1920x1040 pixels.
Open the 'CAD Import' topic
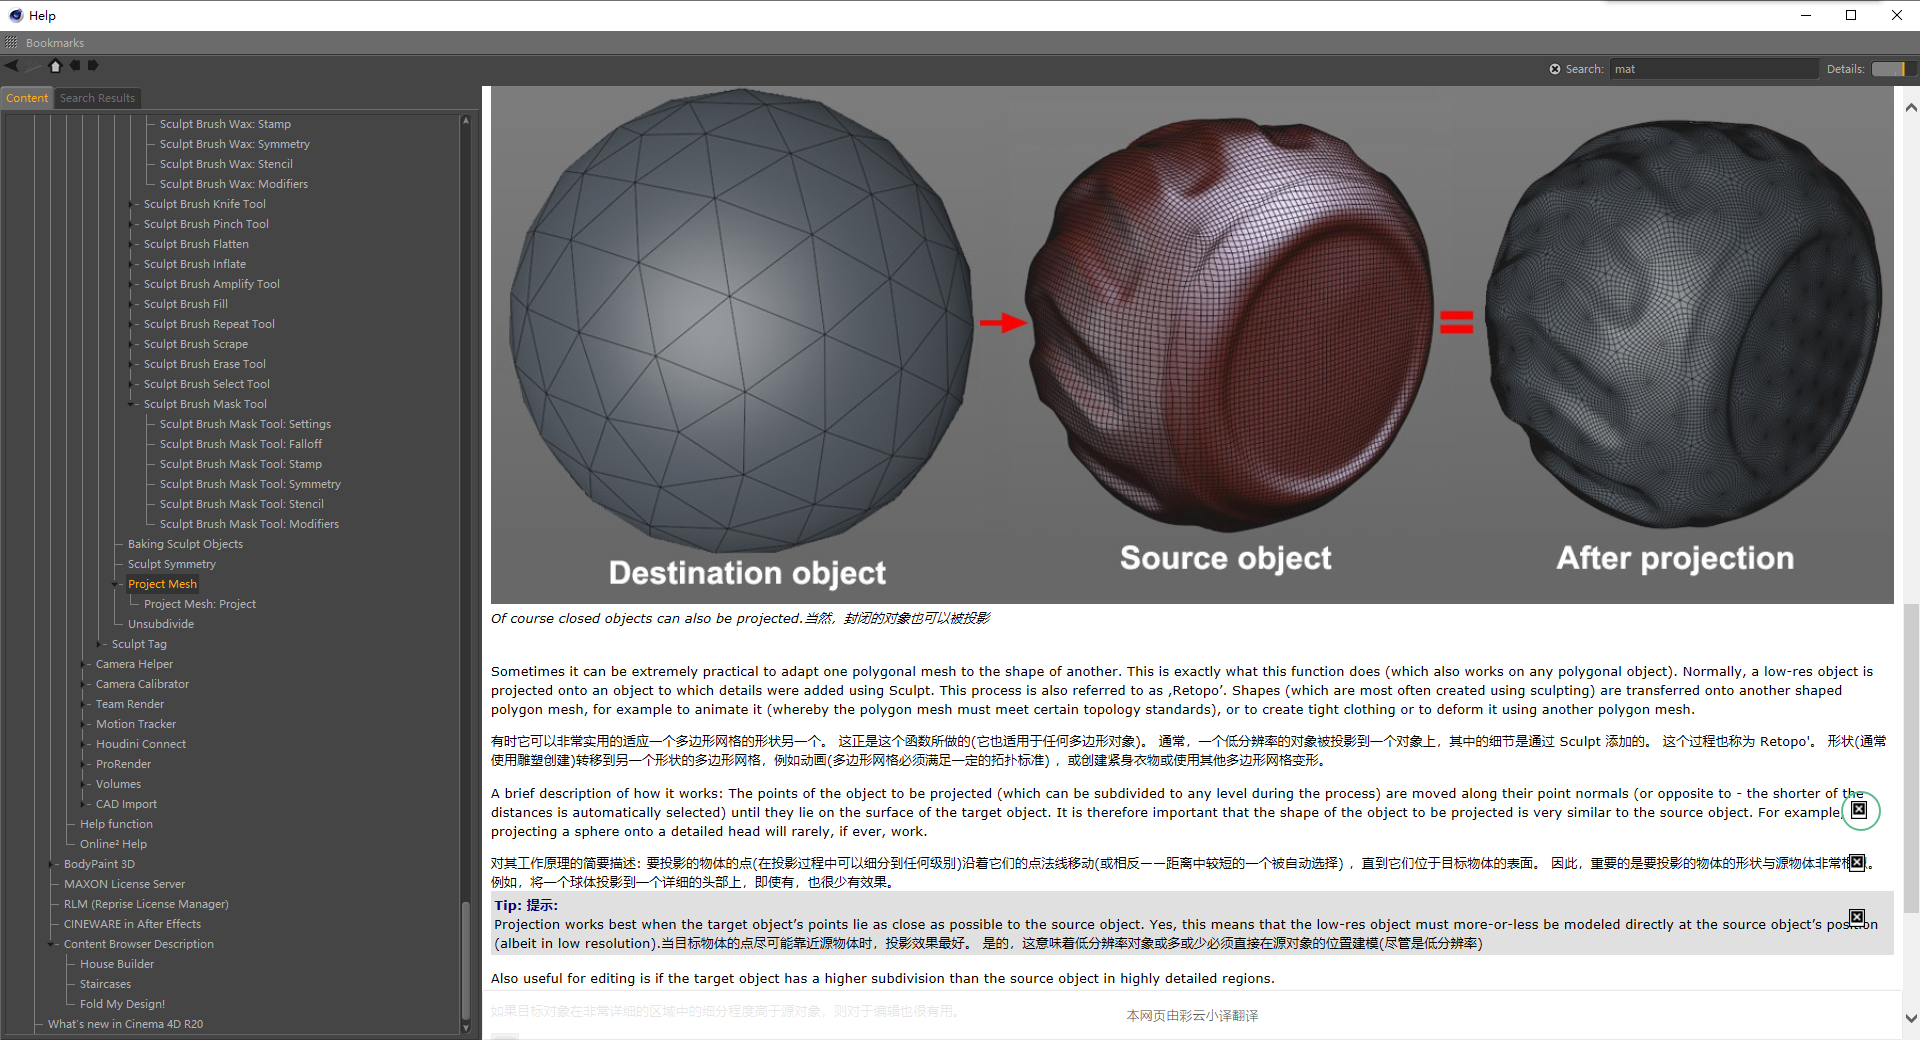[x=126, y=804]
